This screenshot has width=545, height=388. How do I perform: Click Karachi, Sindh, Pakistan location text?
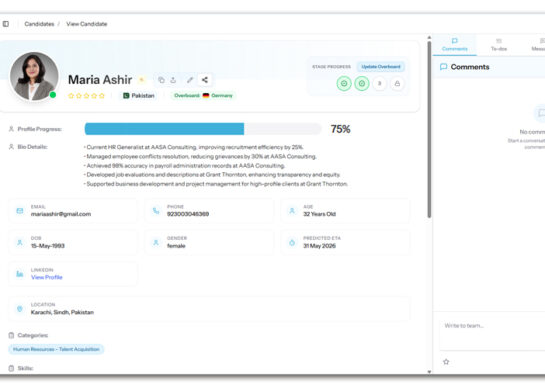[x=62, y=312]
